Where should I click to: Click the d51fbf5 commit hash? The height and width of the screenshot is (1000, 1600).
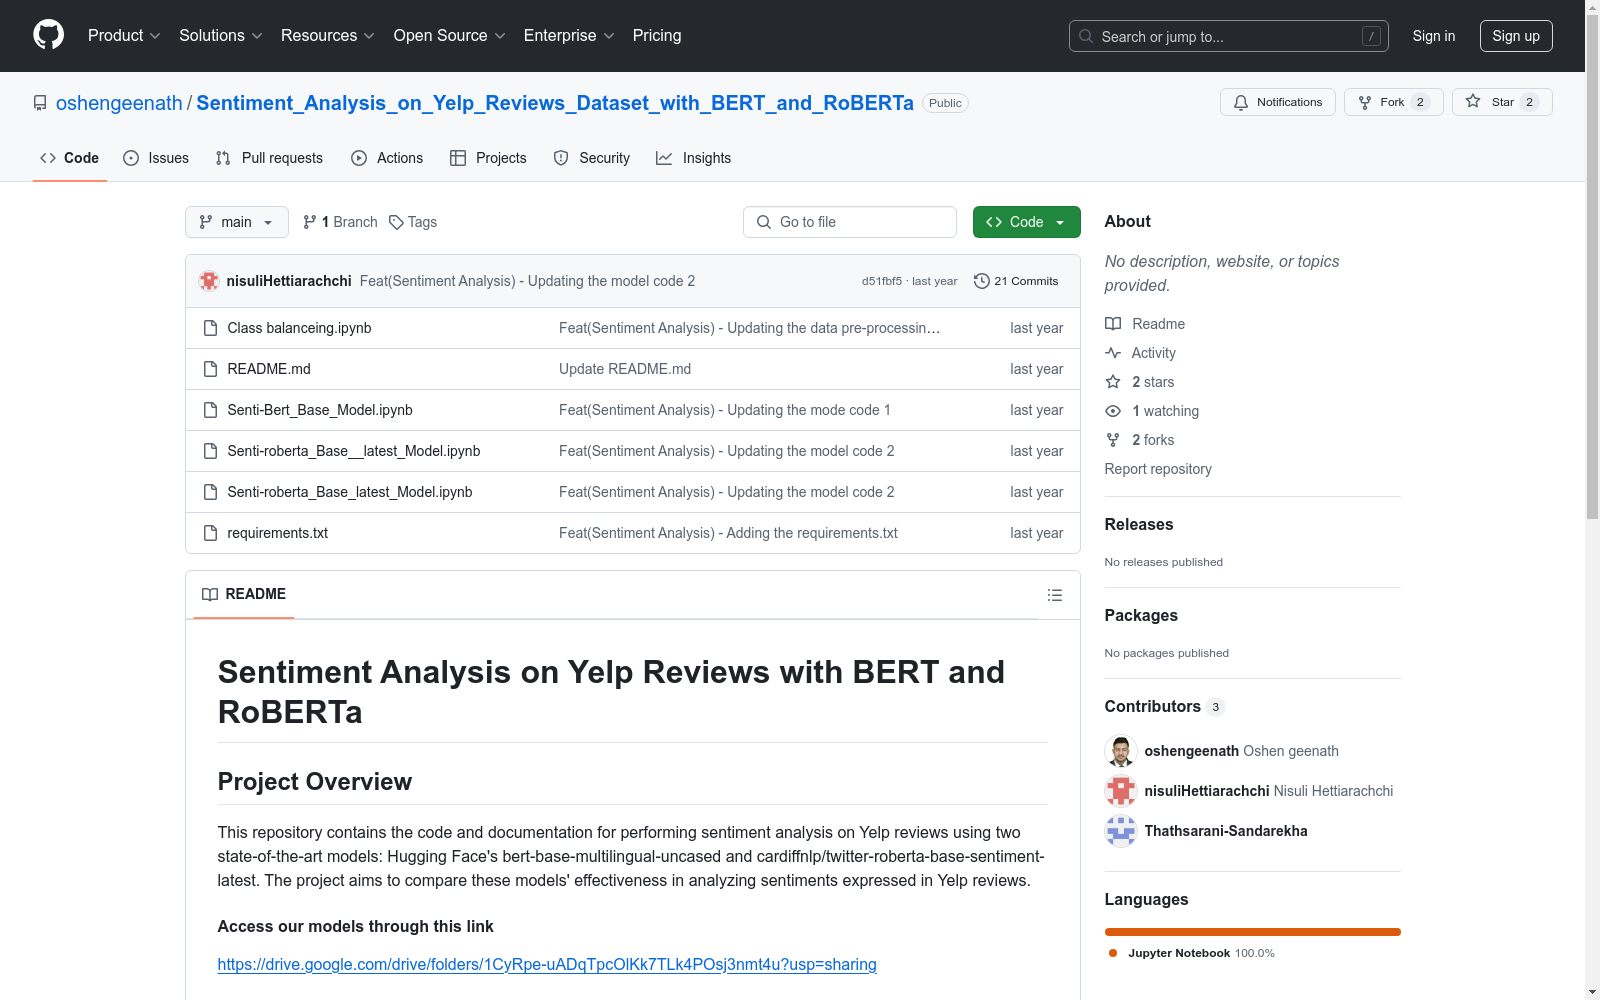point(882,282)
